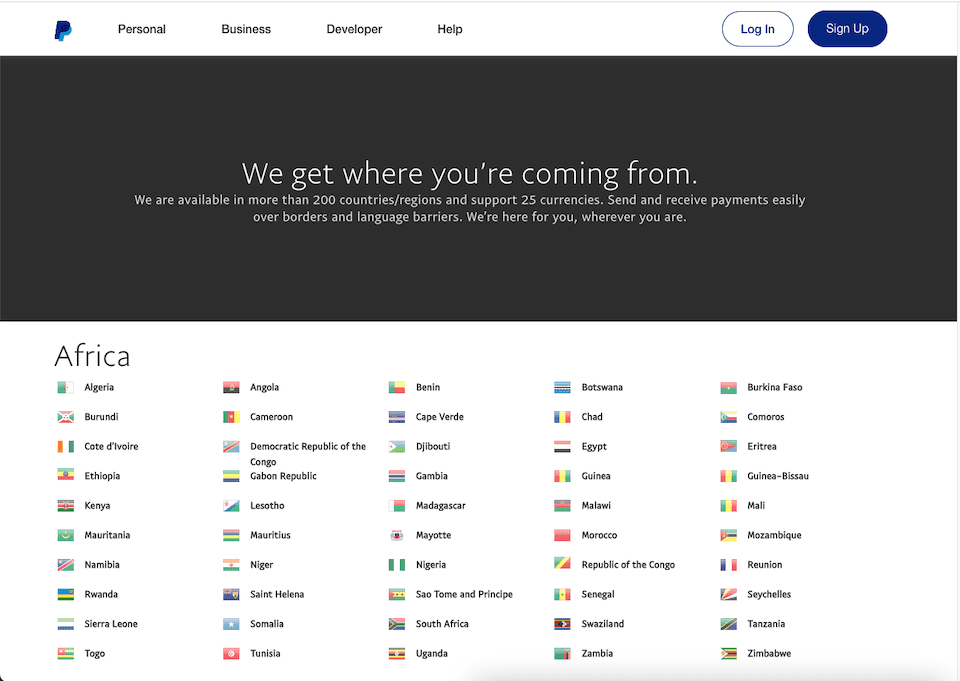Select the Botswana country link
Screen dimensions: 960x681
[x=601, y=387]
